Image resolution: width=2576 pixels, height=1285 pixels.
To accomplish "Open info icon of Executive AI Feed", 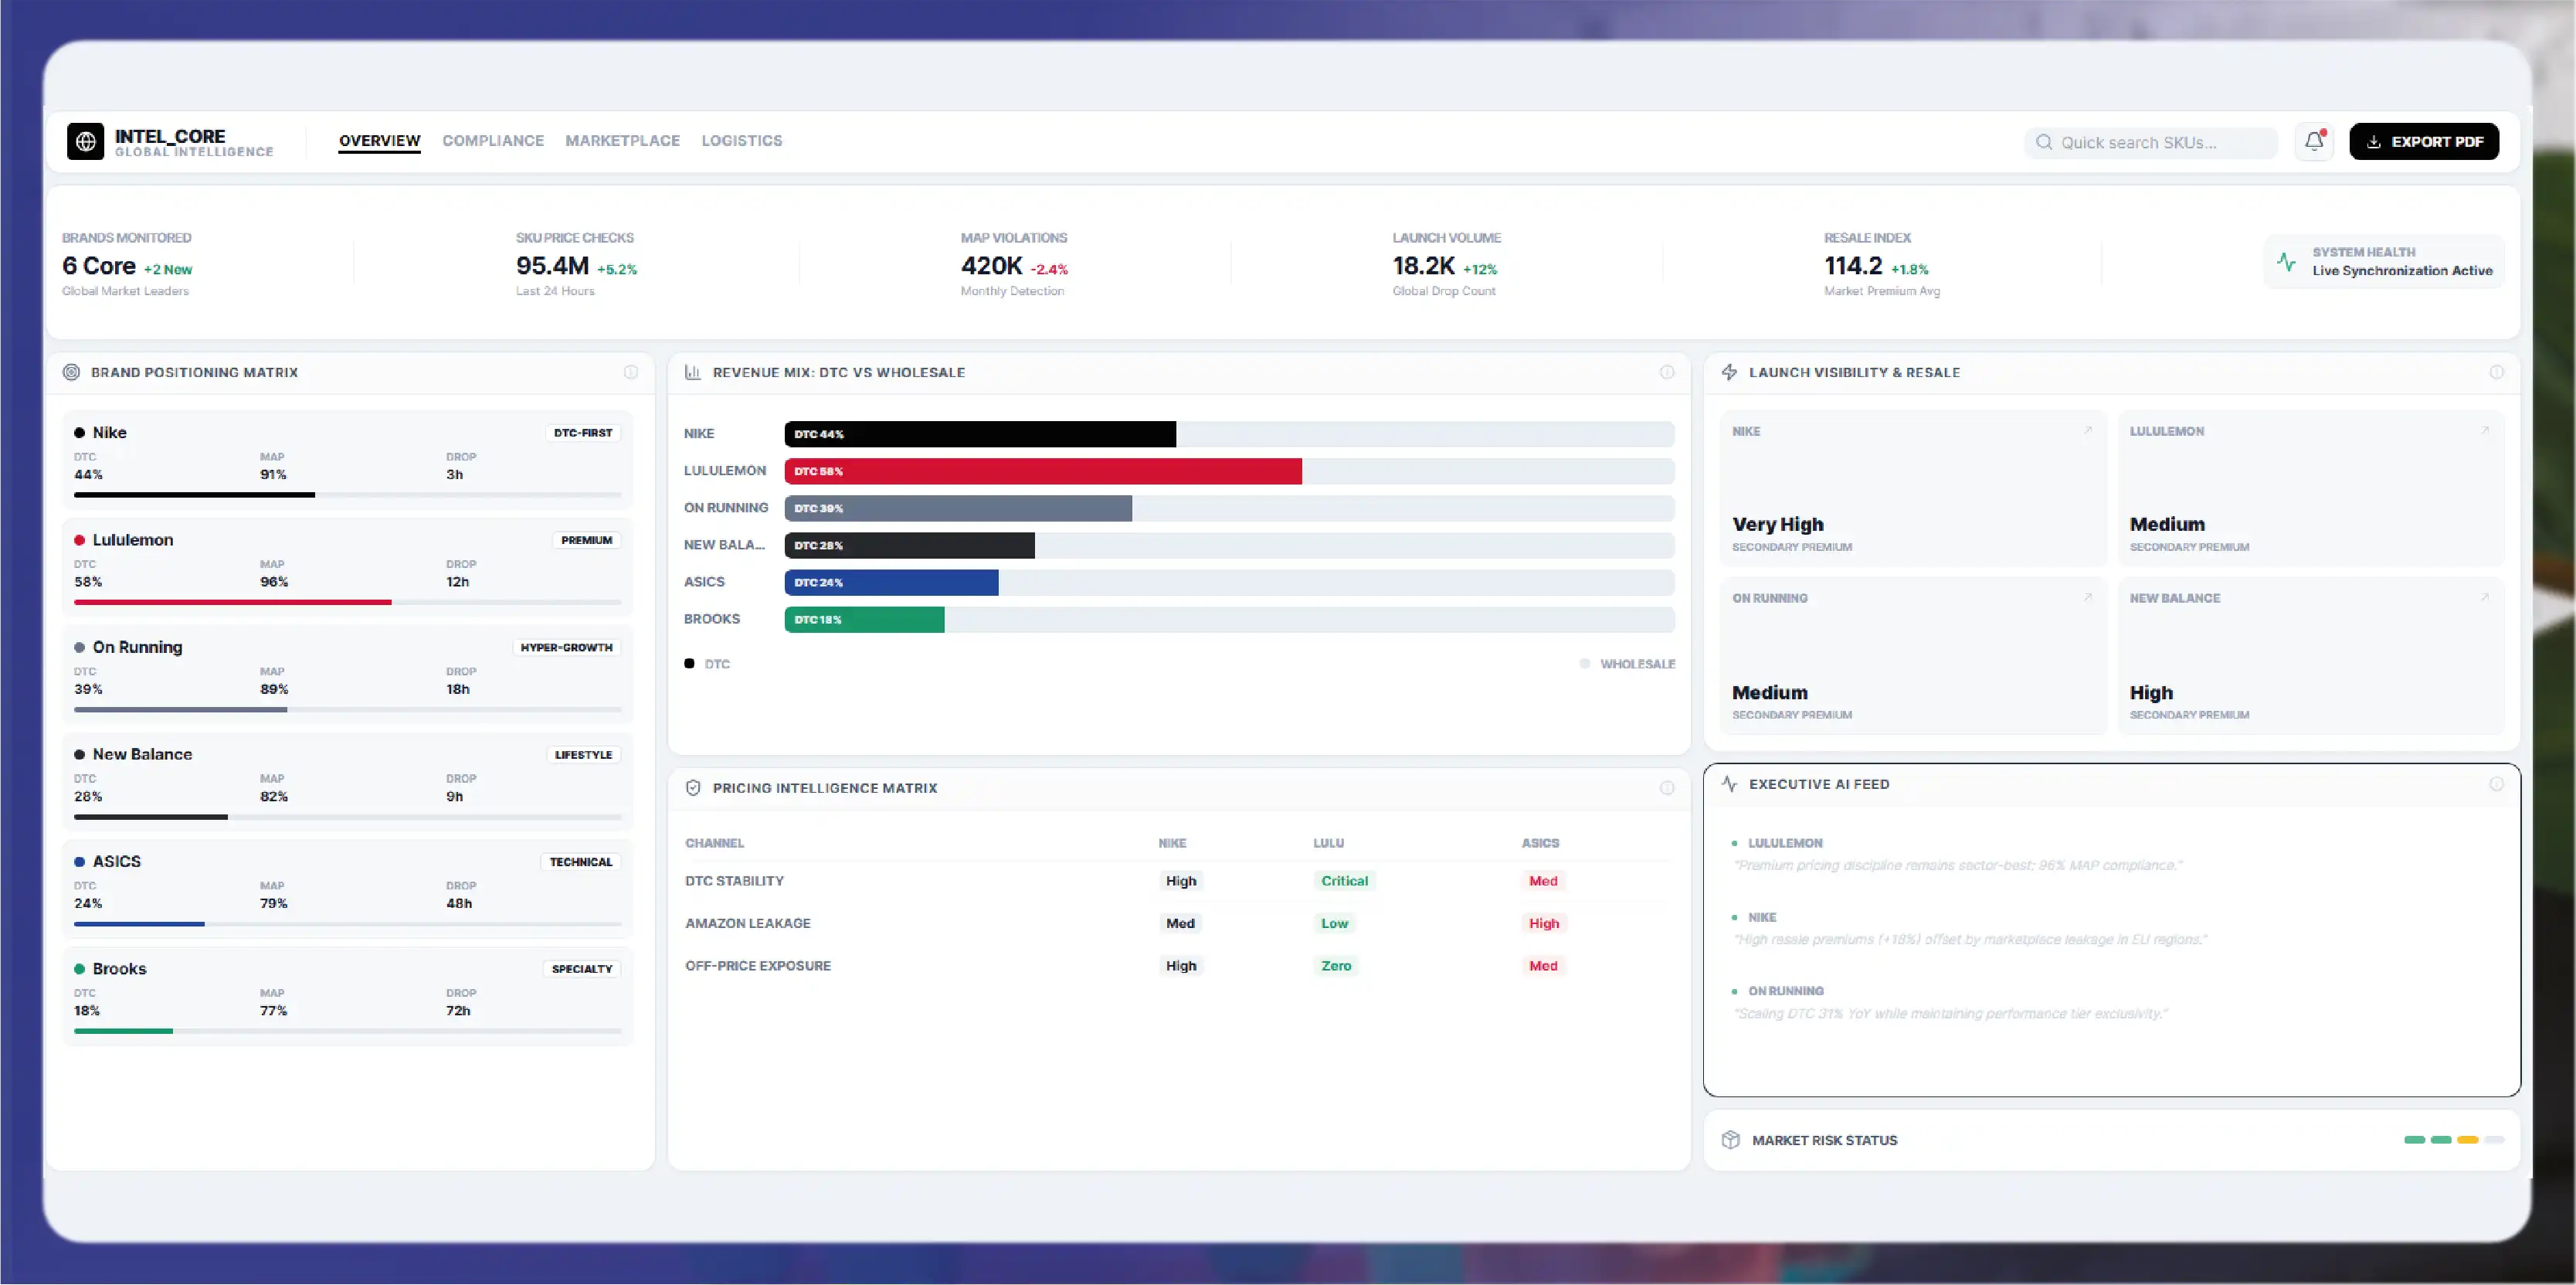I will 2497,784.
